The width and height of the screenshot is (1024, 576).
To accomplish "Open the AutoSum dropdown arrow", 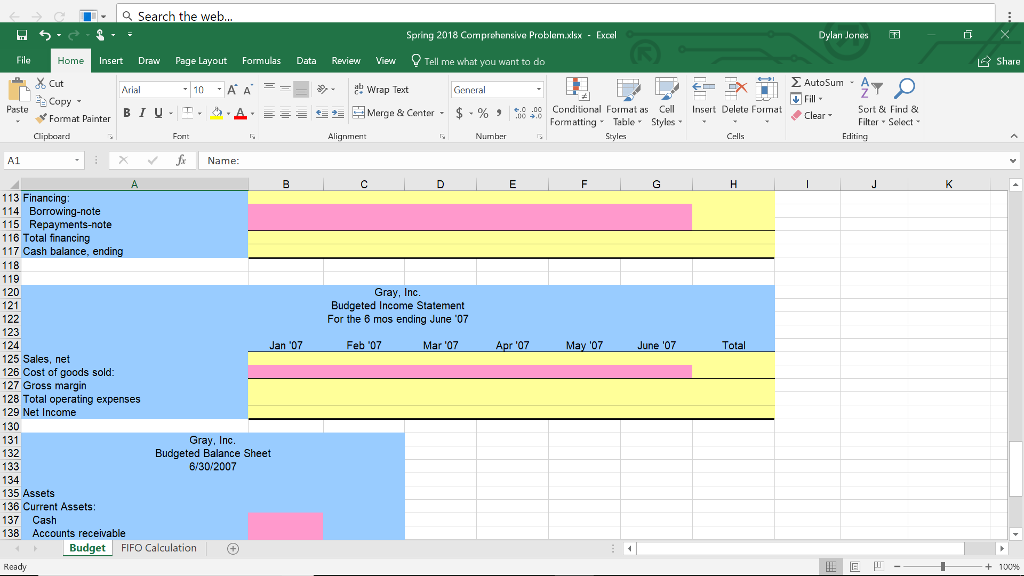I will point(852,82).
